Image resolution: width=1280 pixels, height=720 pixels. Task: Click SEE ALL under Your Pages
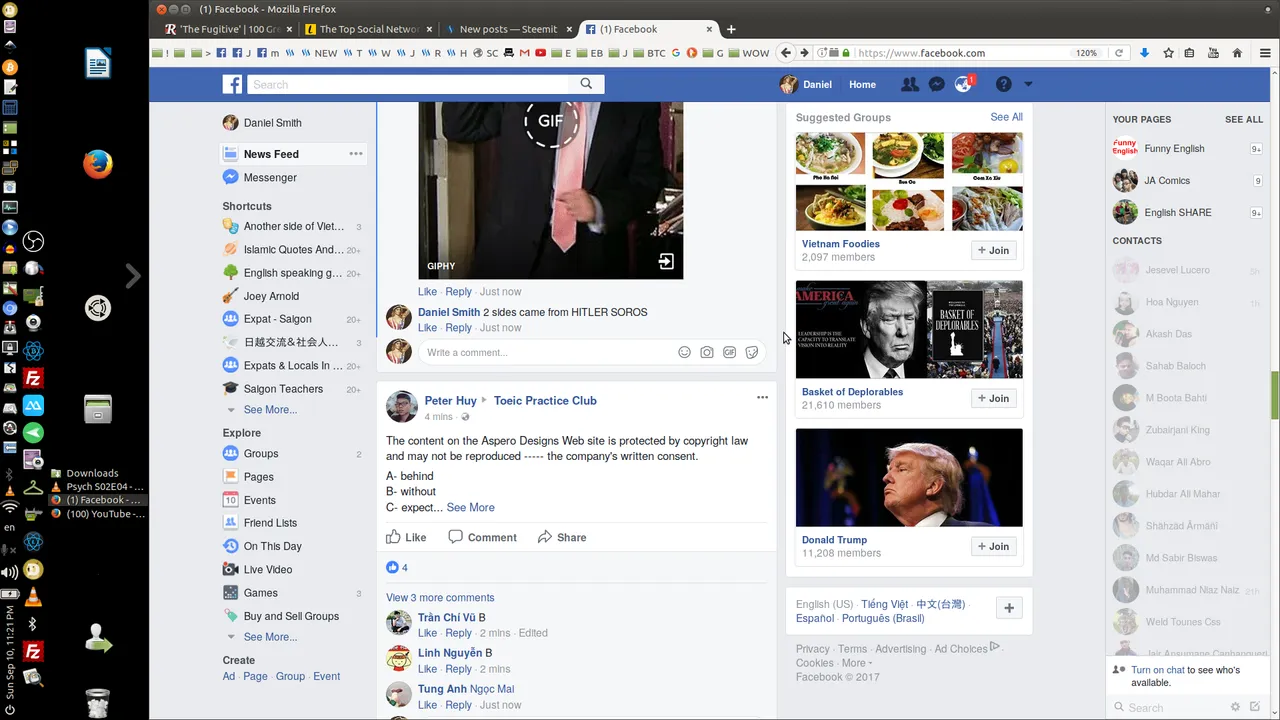1243,119
